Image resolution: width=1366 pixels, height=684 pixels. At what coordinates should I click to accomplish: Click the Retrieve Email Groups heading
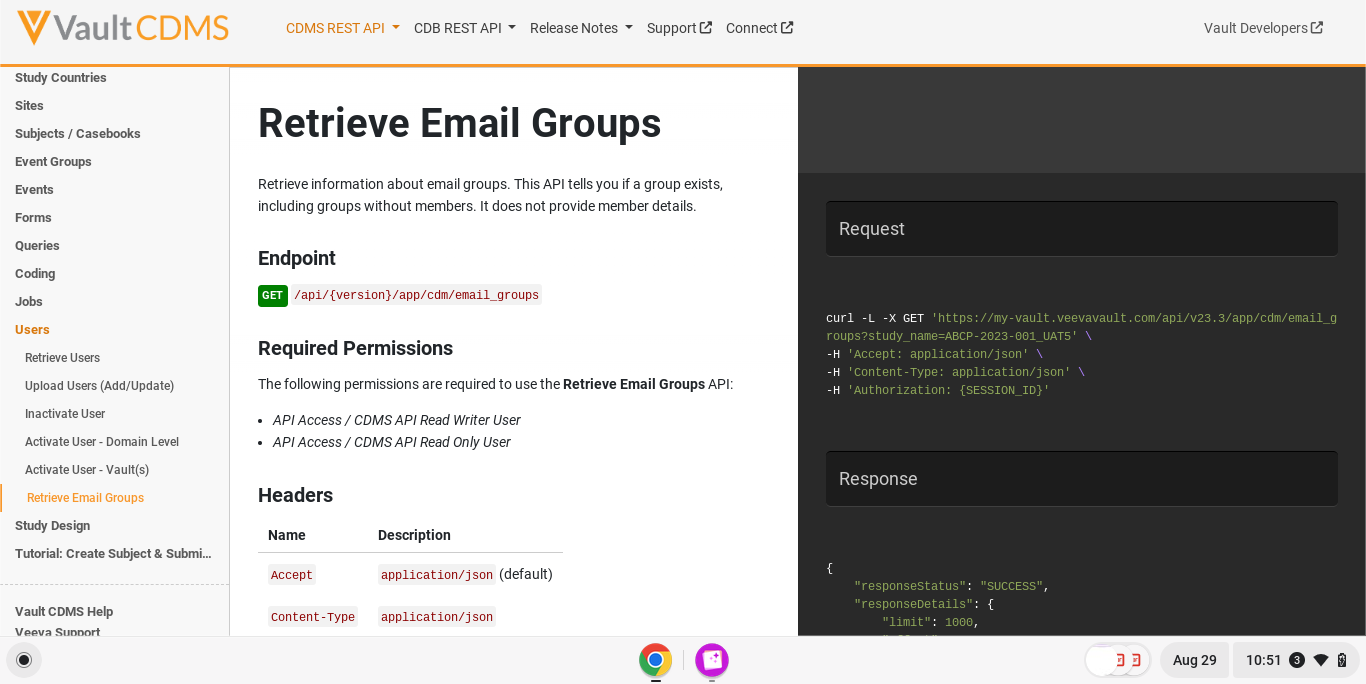[459, 123]
